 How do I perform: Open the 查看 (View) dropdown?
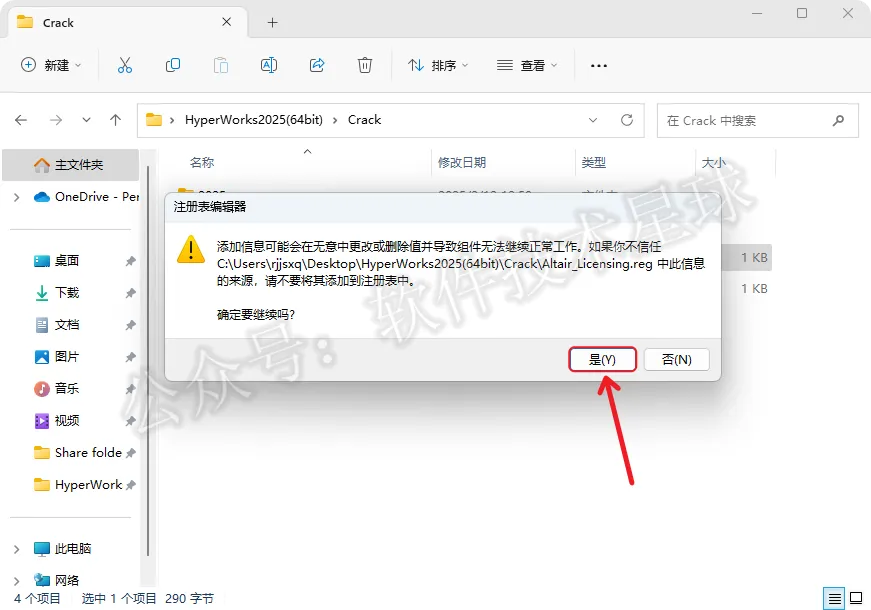tap(527, 66)
